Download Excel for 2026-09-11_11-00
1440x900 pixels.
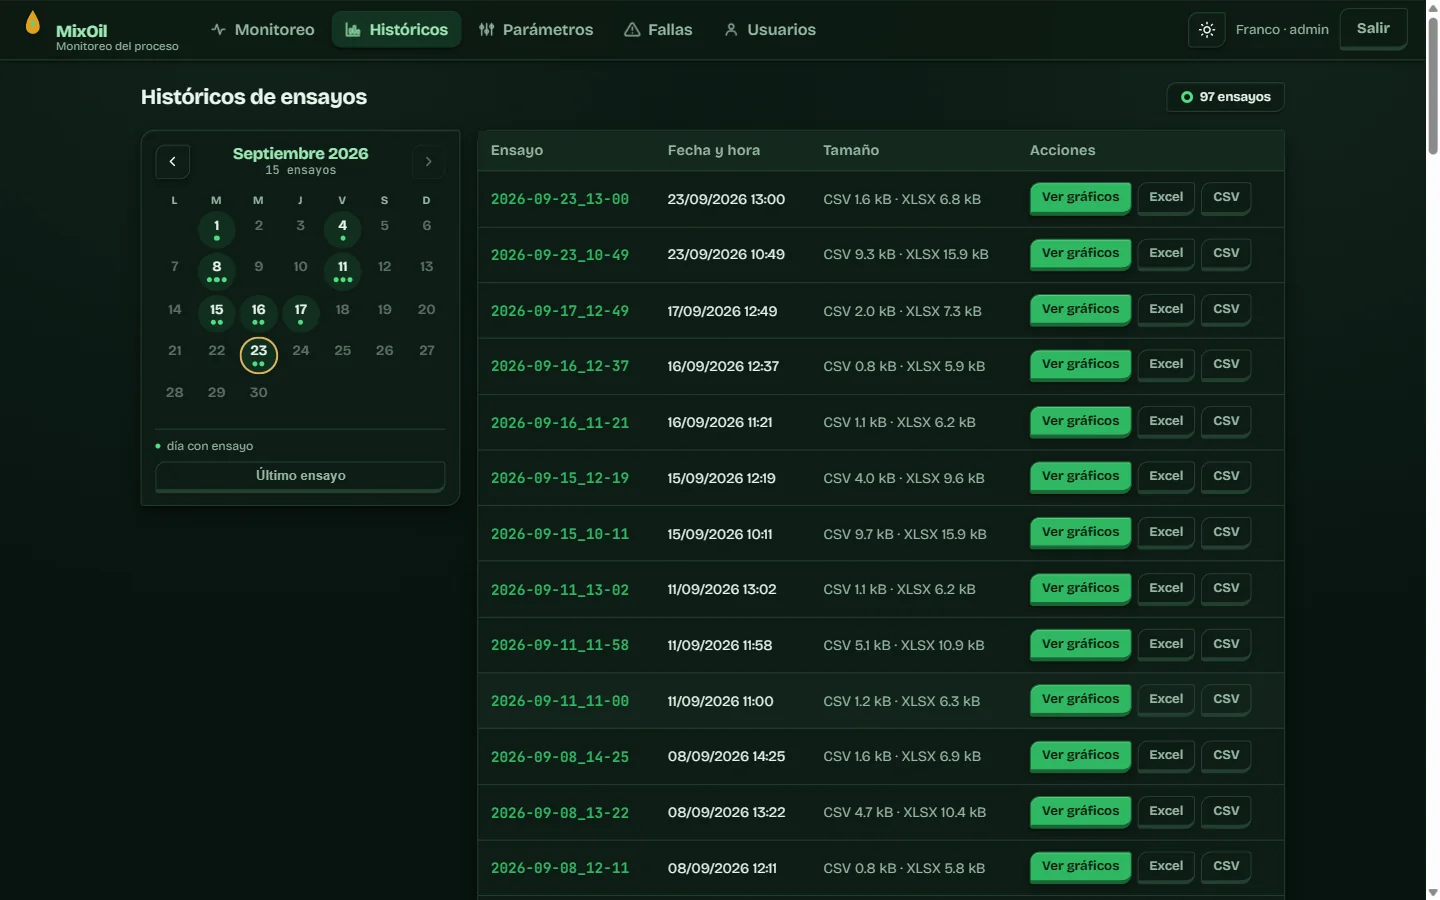tap(1166, 700)
